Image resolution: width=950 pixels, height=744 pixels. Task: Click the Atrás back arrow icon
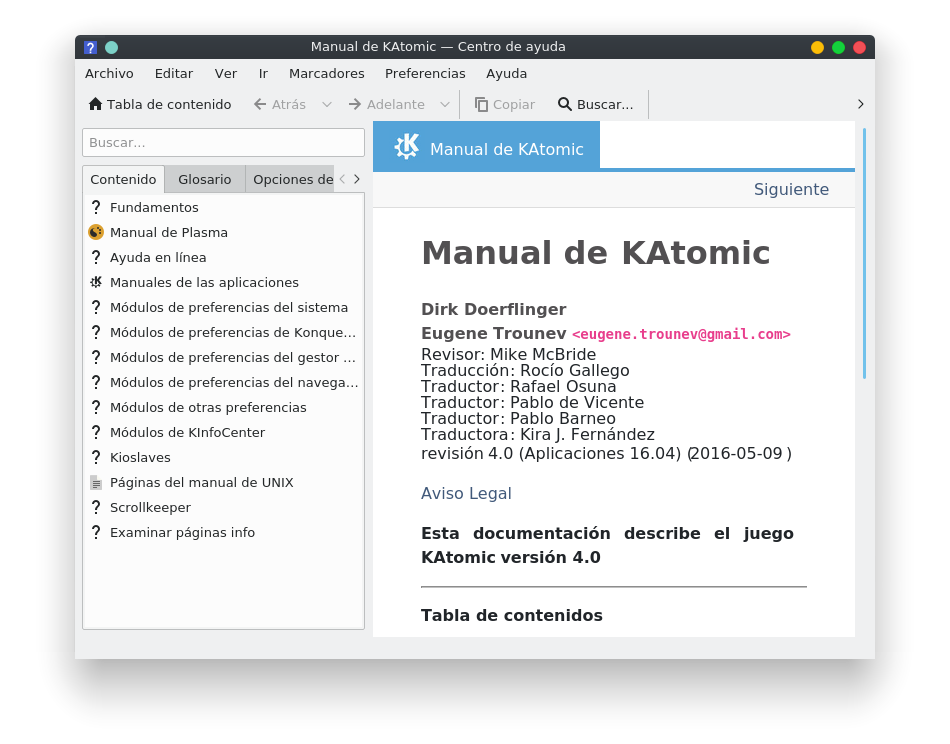coord(260,104)
